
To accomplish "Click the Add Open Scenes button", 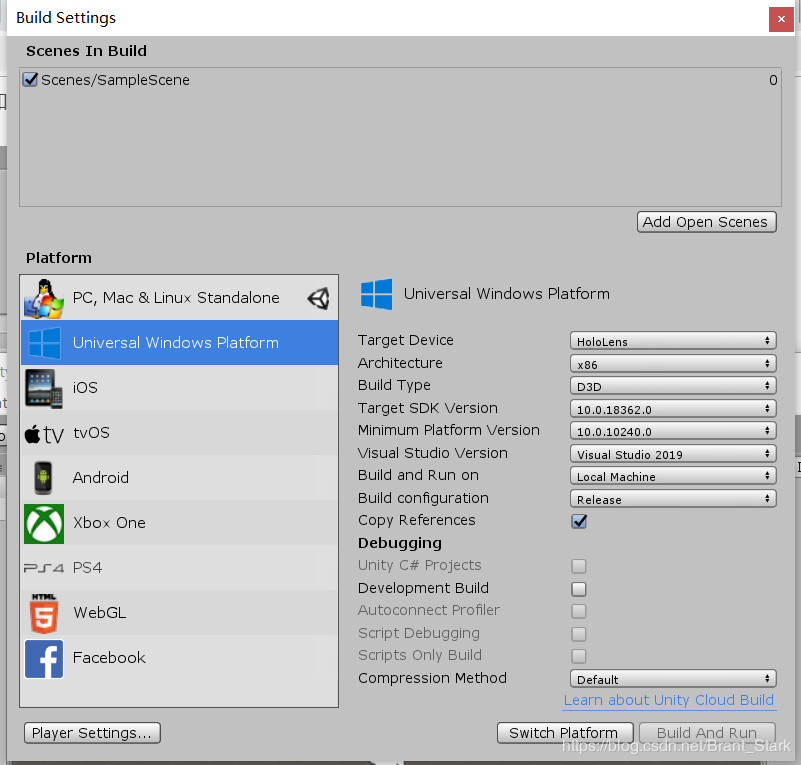I will 706,222.
